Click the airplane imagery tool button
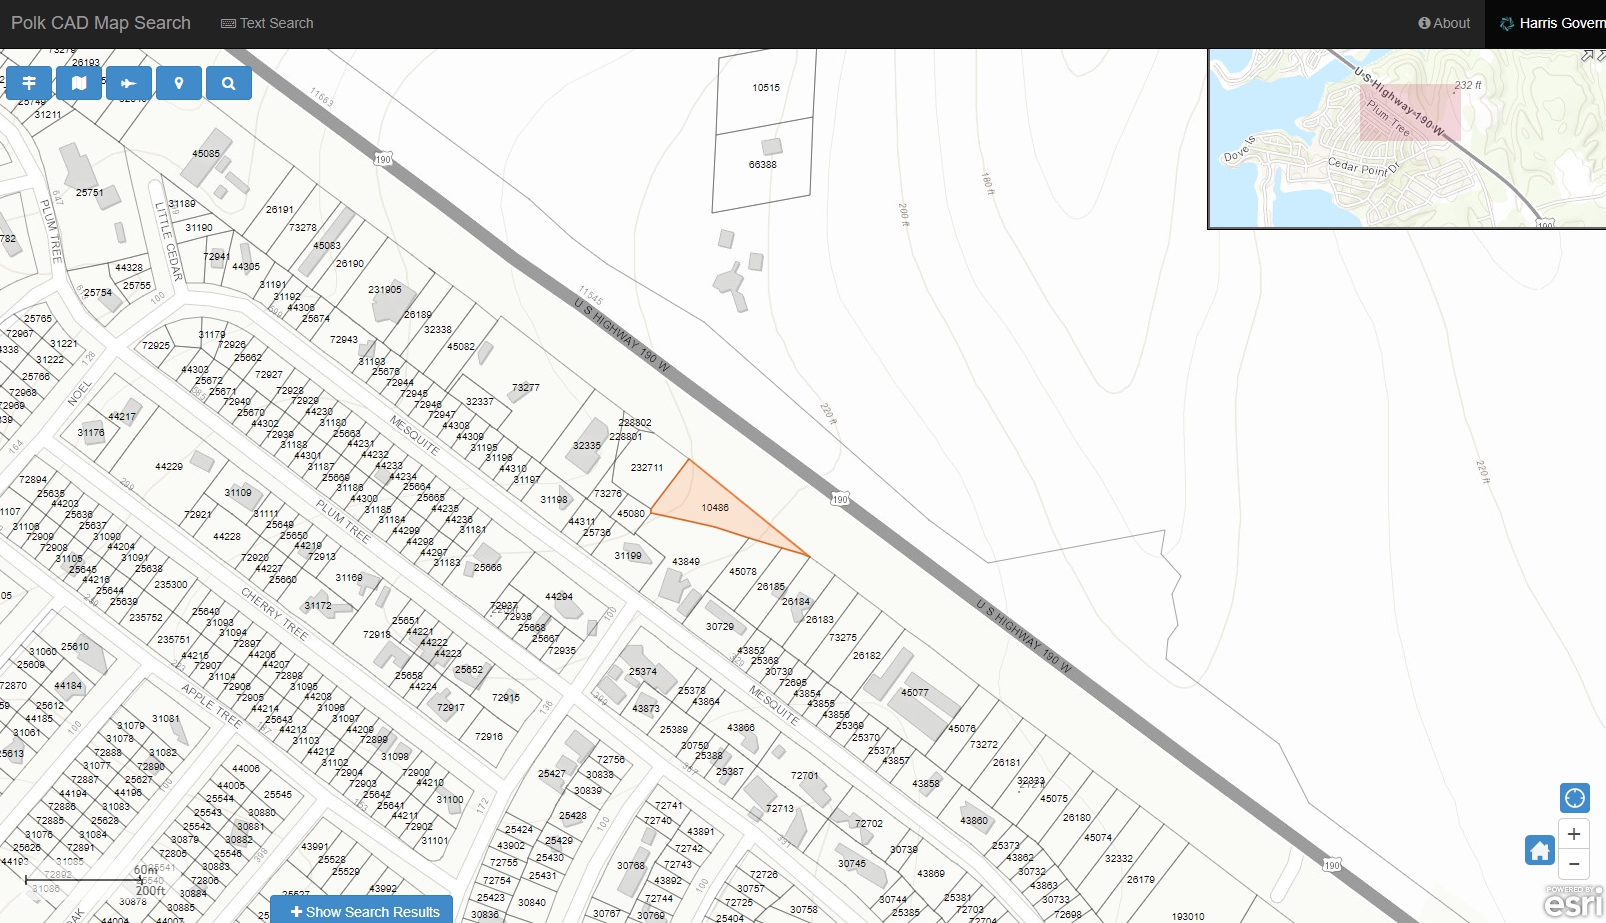The width and height of the screenshot is (1606, 923). (129, 83)
